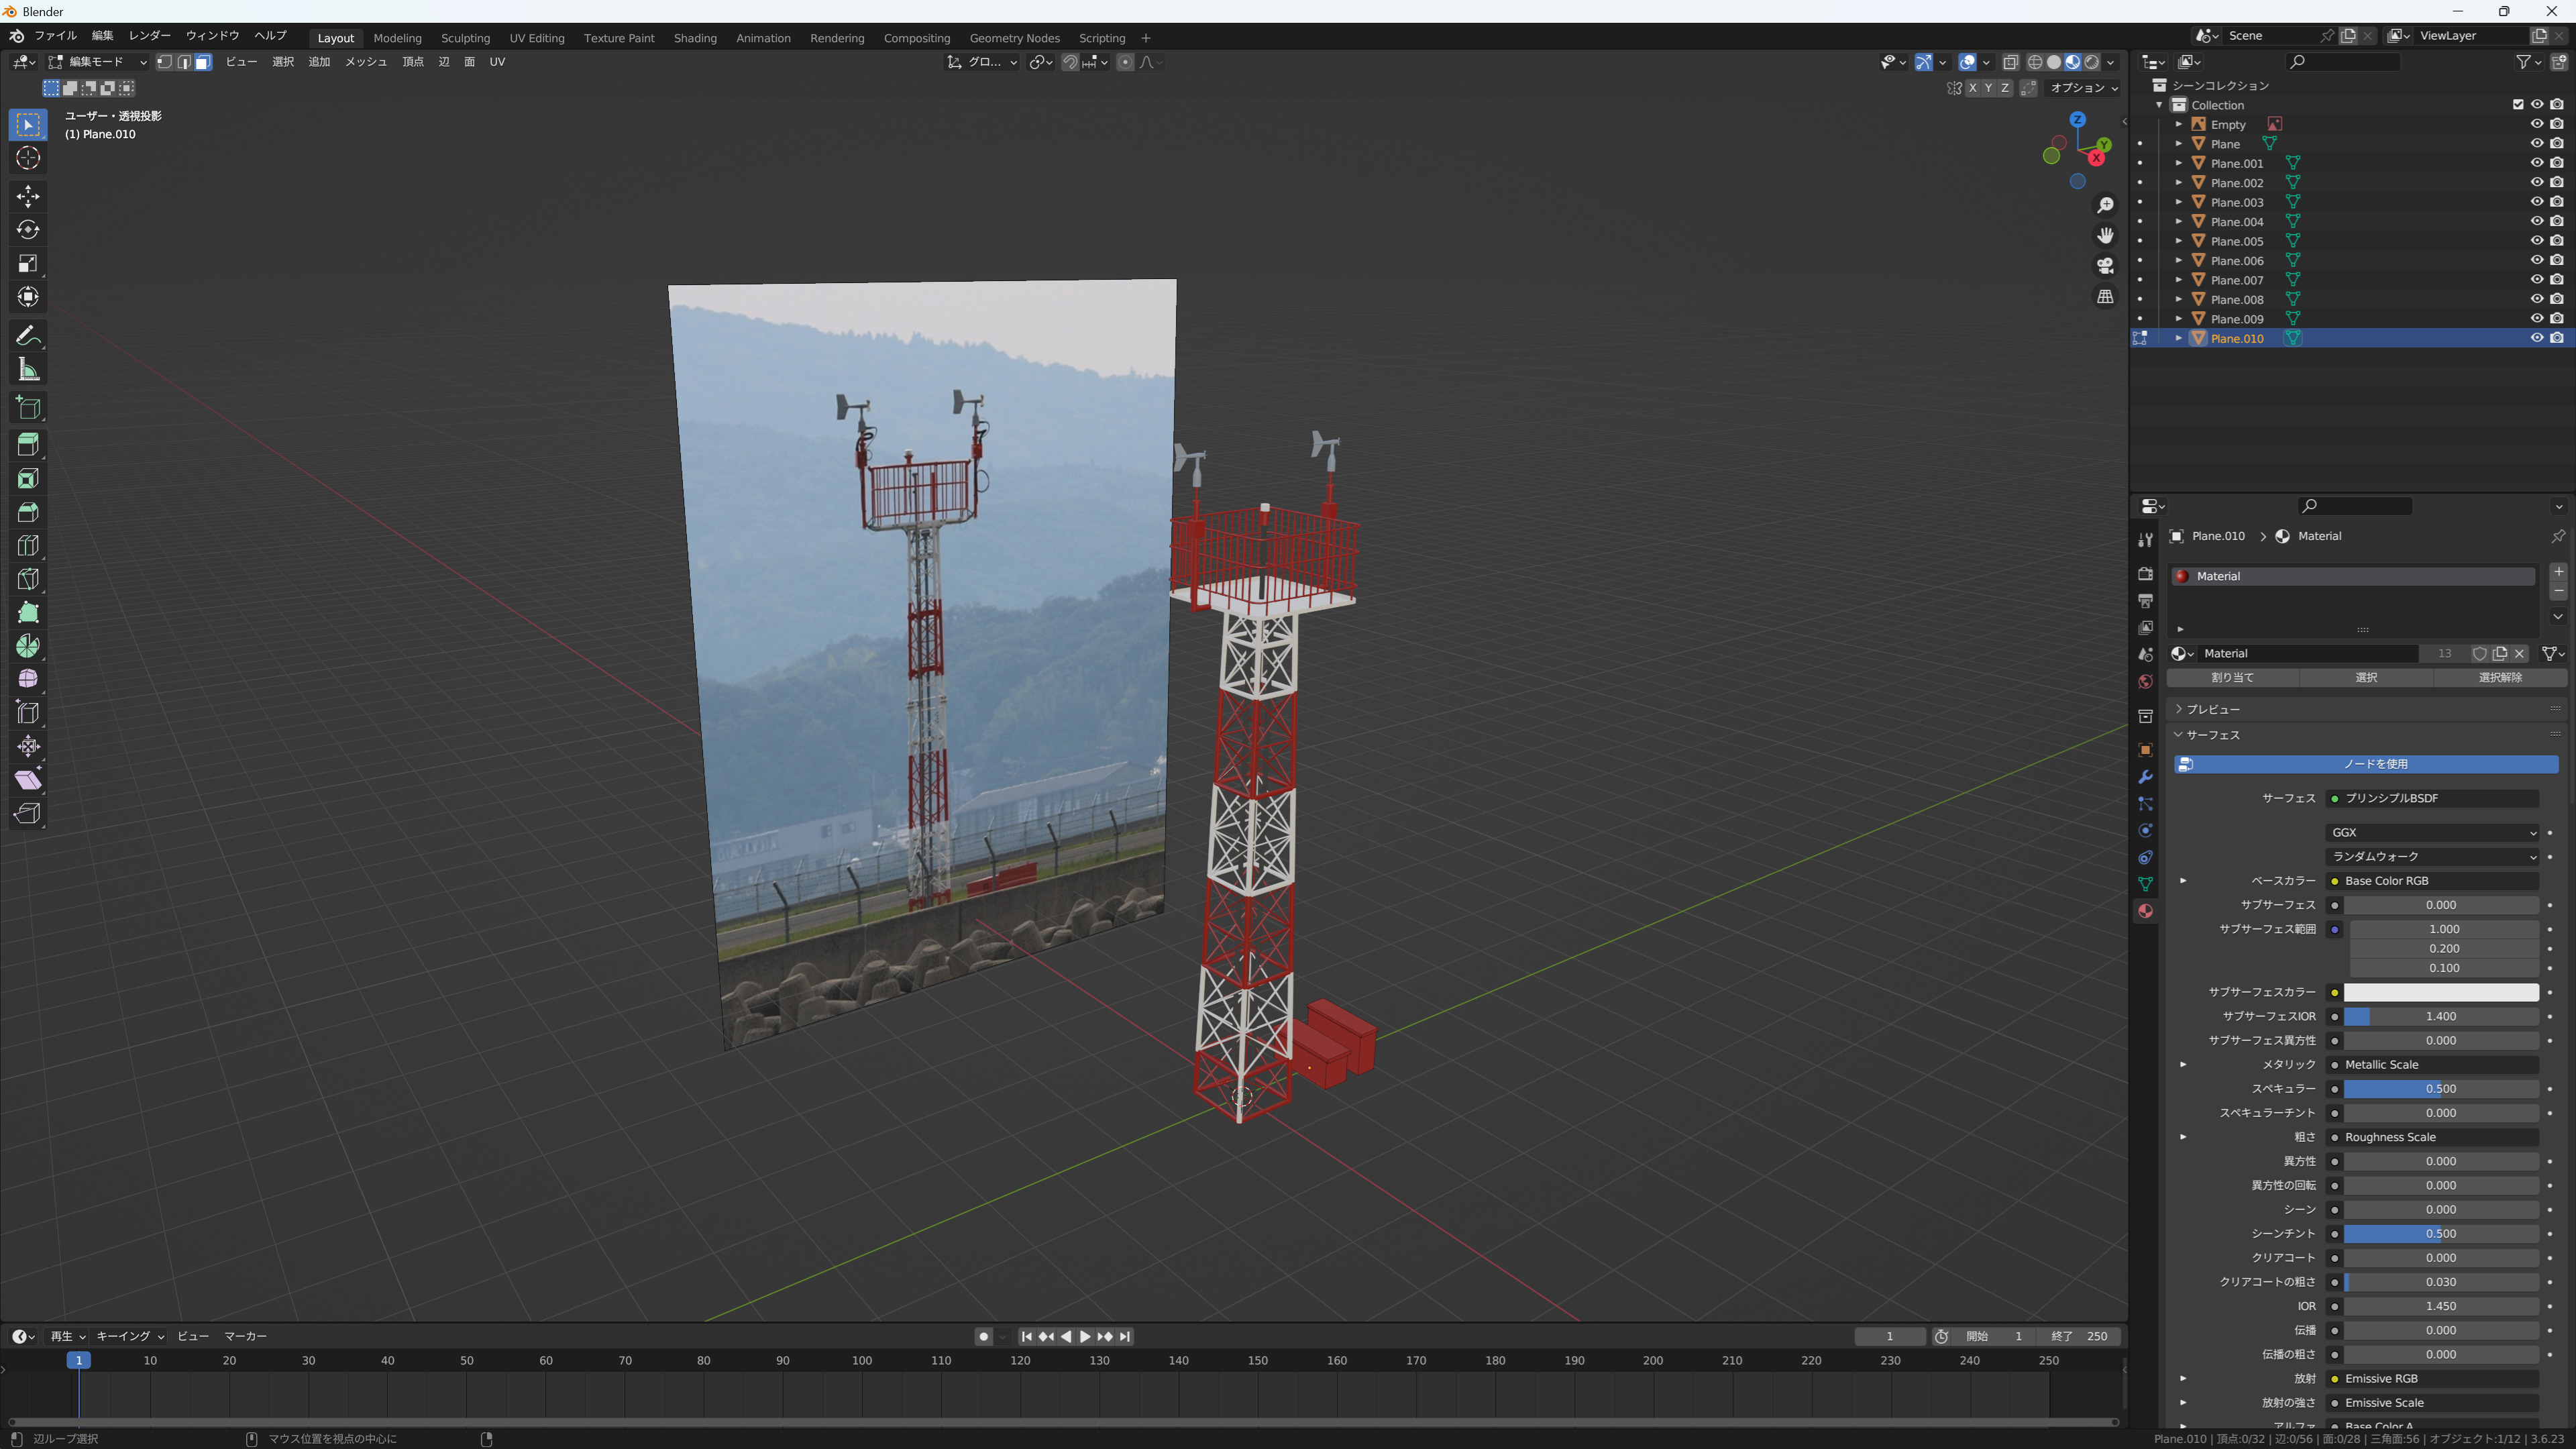Select the Scale tool
The height and width of the screenshot is (1449, 2576).
click(28, 264)
